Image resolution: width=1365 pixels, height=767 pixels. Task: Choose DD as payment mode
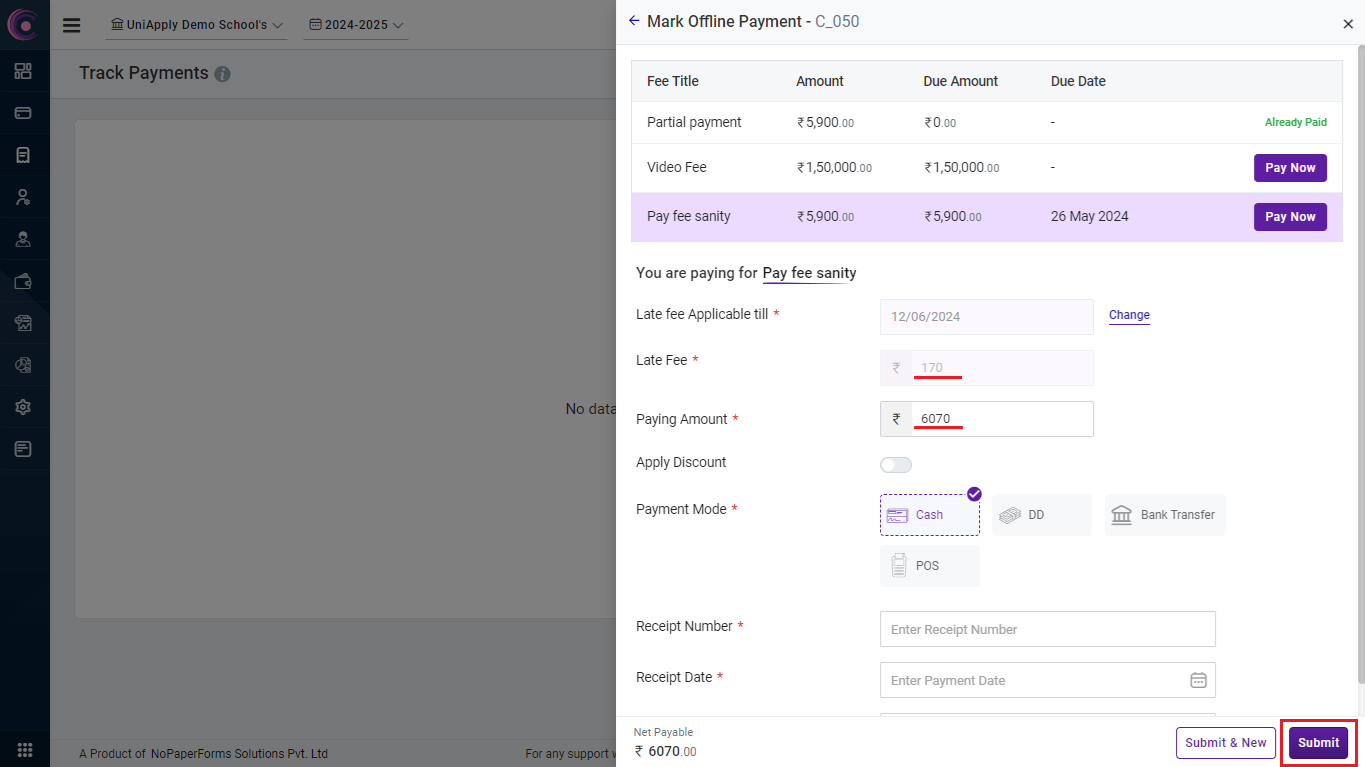1041,515
